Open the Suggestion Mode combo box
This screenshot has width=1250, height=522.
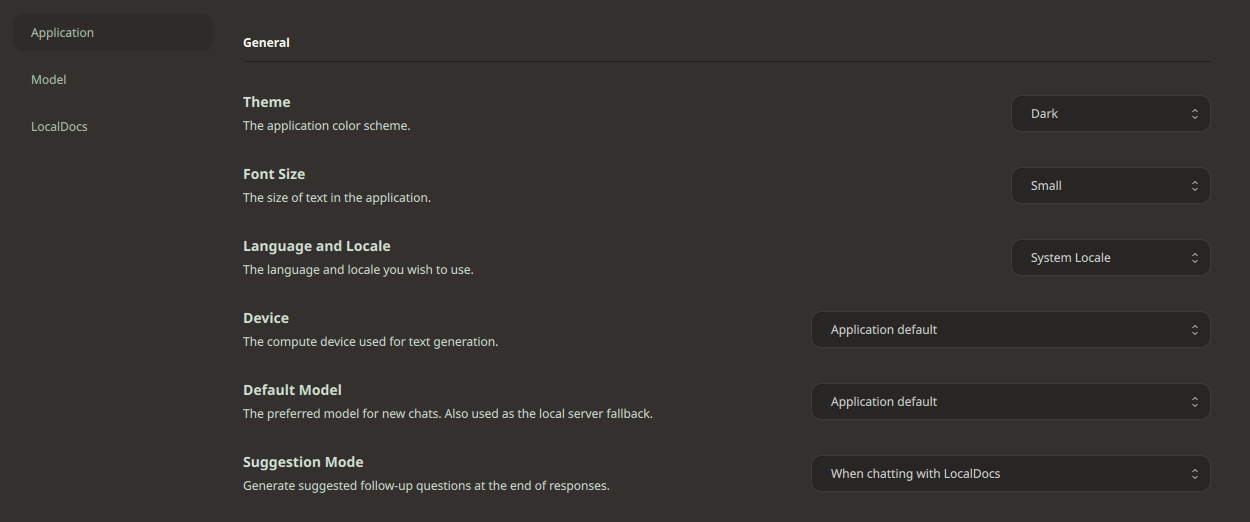[1011, 474]
